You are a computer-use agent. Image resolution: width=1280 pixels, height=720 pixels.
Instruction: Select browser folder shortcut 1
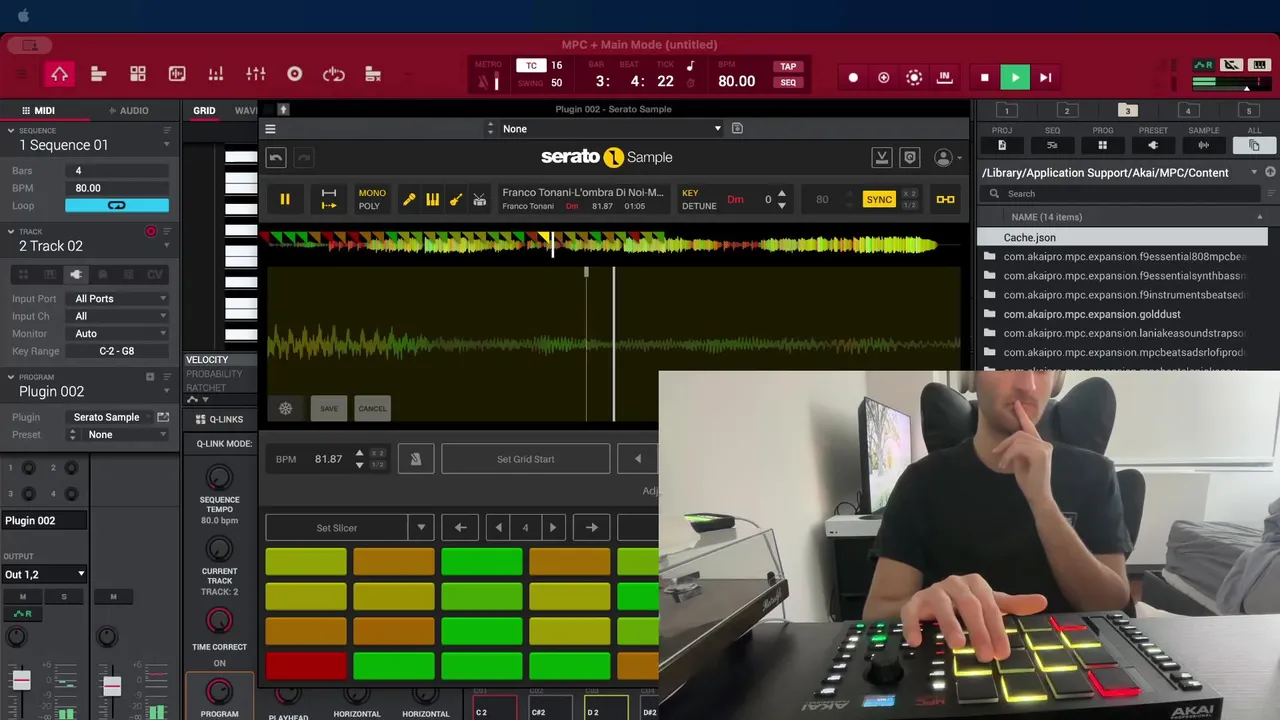pyautogui.click(x=1007, y=110)
